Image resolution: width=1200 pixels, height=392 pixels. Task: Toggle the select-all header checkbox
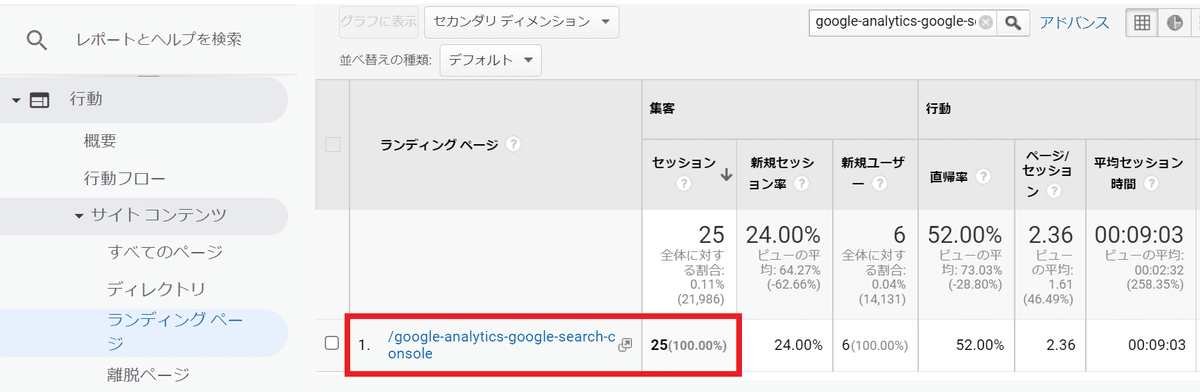[x=333, y=145]
